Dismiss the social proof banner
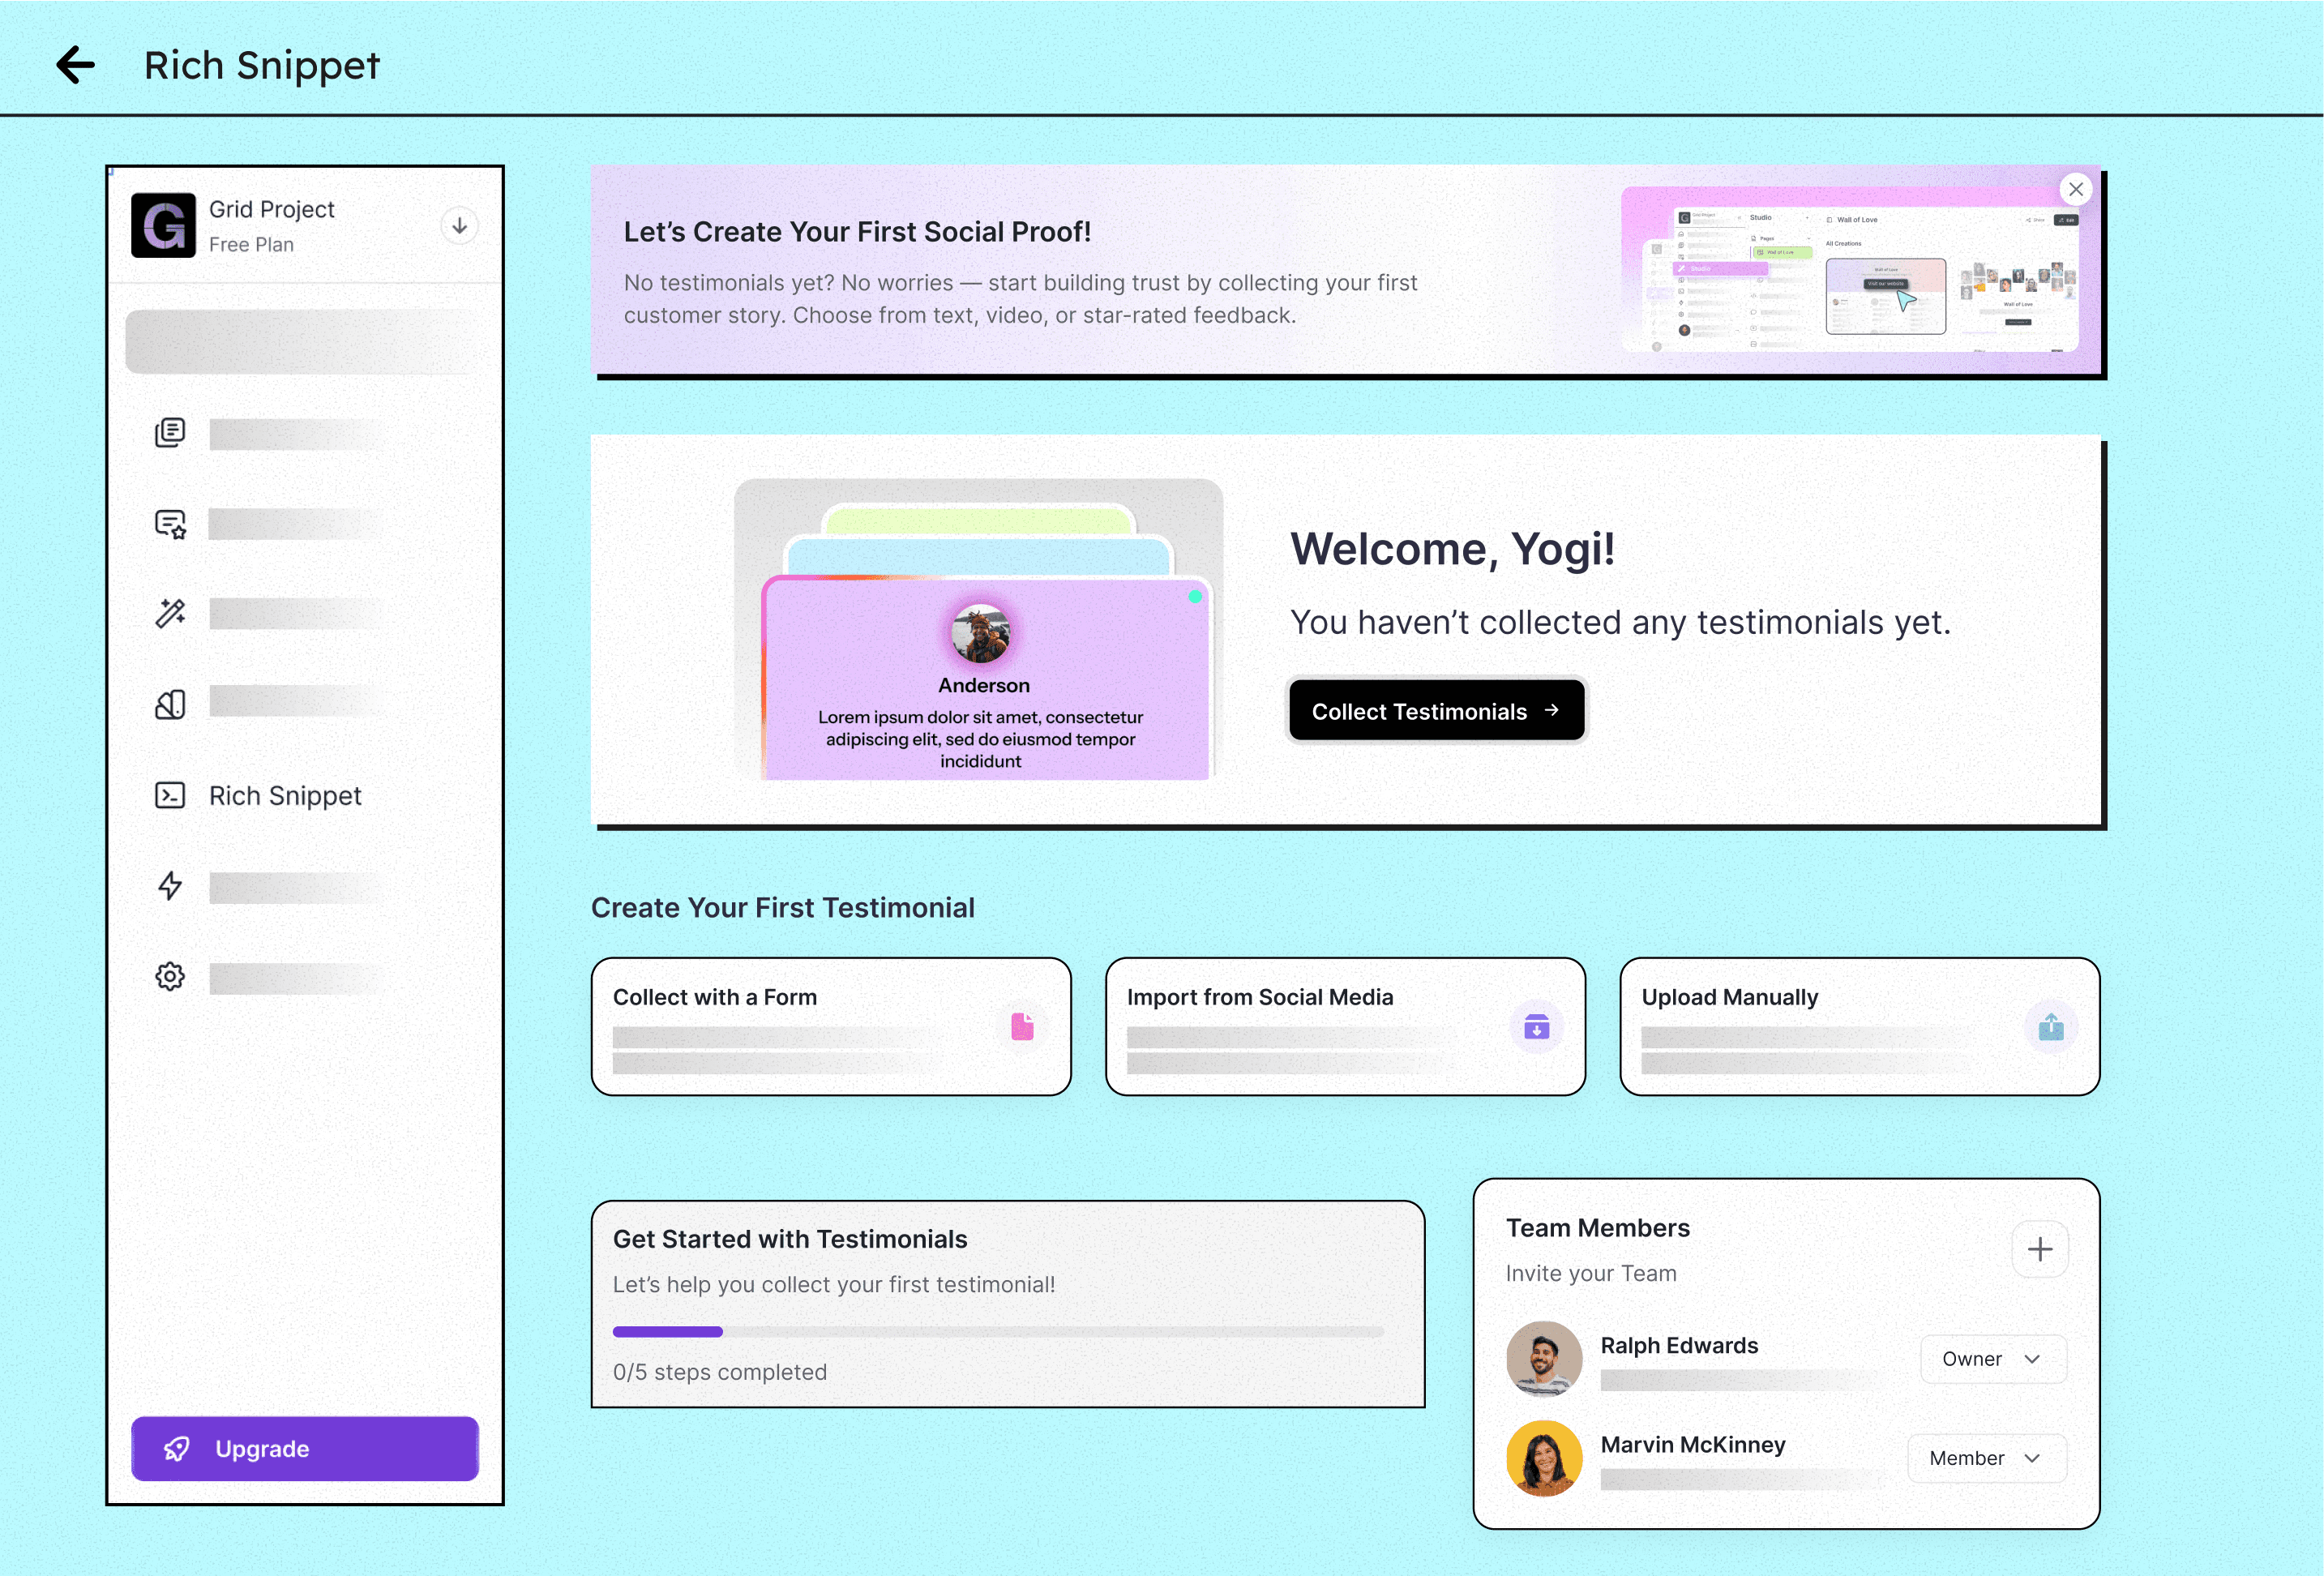This screenshot has width=2324, height=1576. click(2076, 189)
